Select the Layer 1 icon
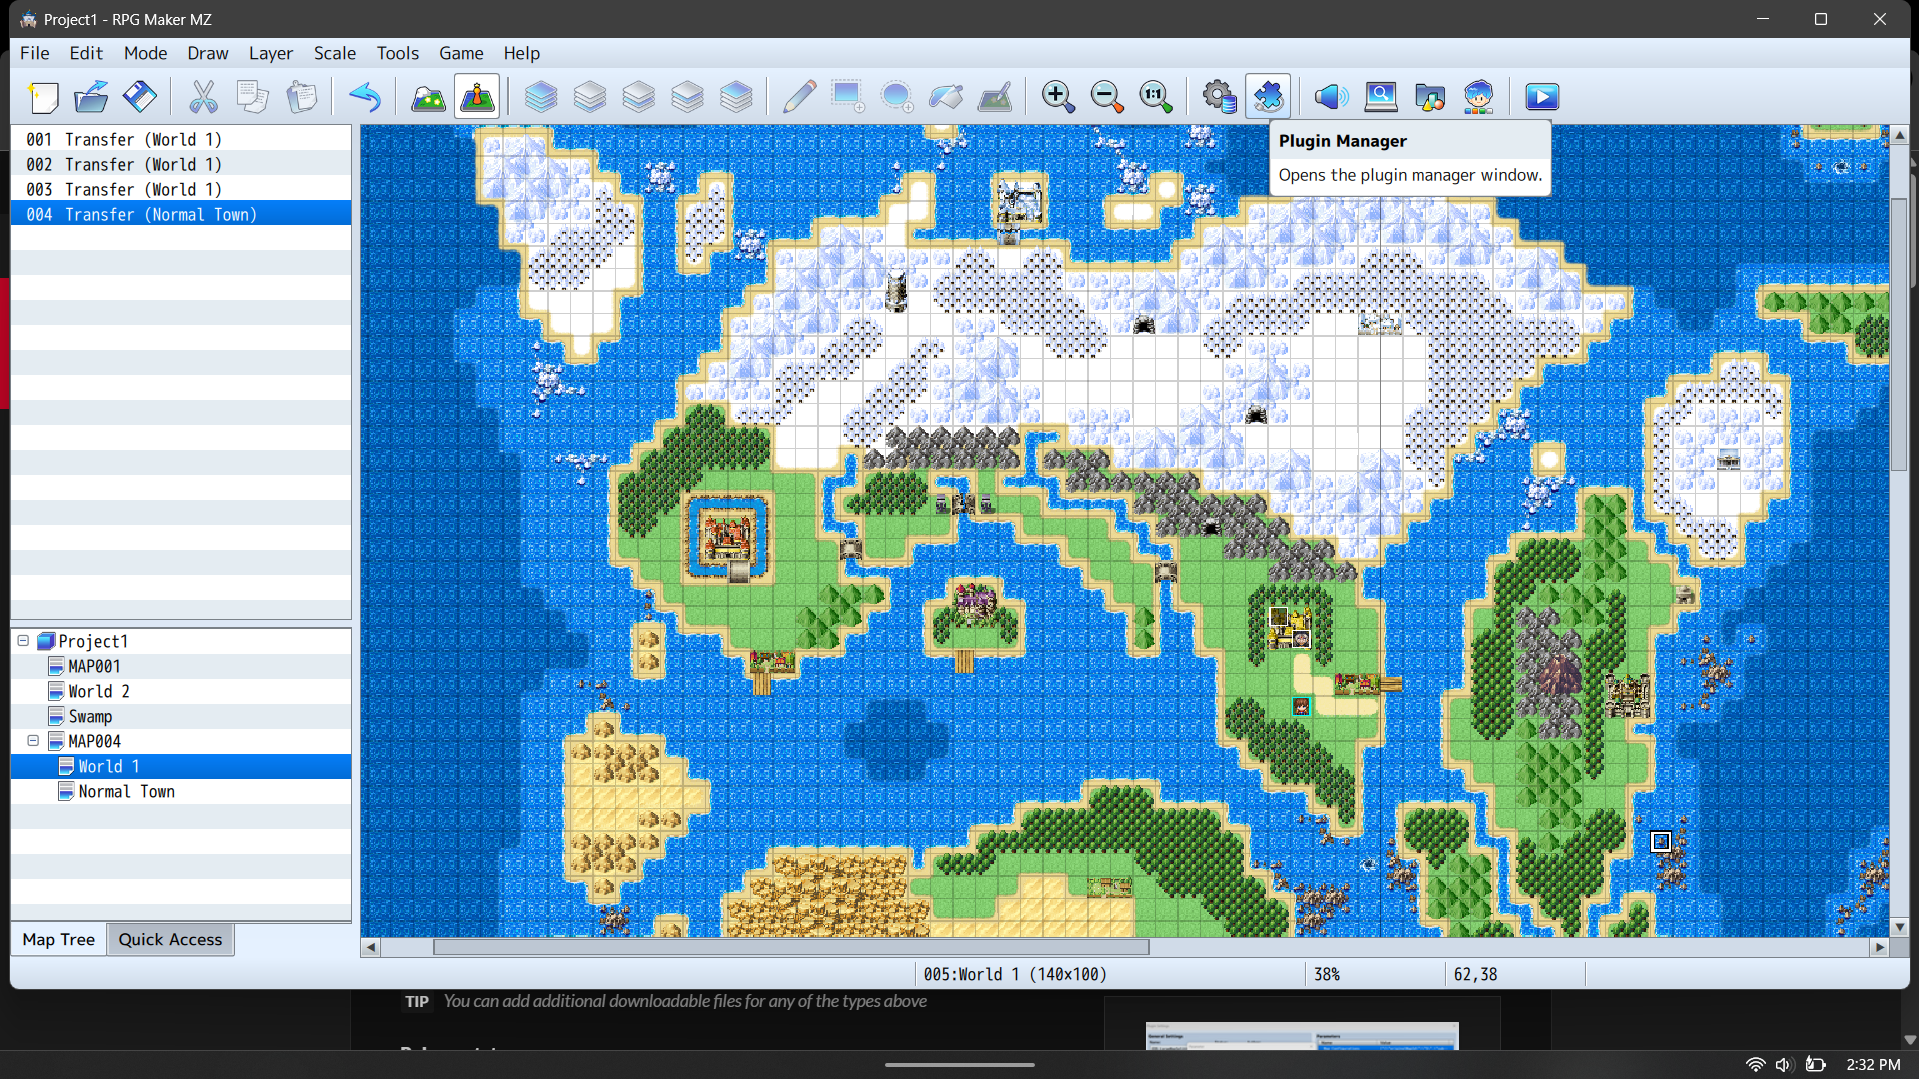The image size is (1919, 1079). tap(590, 97)
